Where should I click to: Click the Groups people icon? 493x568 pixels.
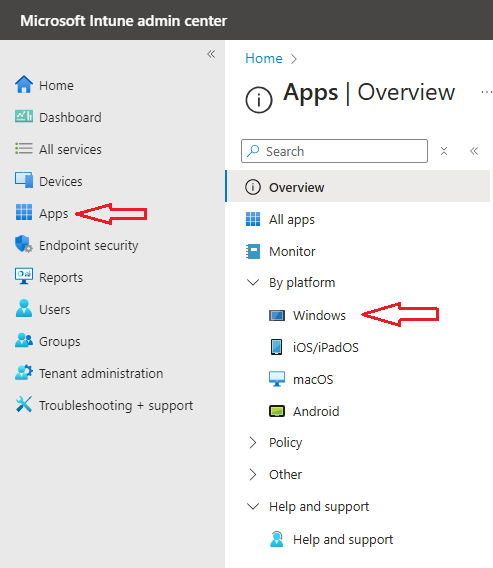[x=24, y=340]
